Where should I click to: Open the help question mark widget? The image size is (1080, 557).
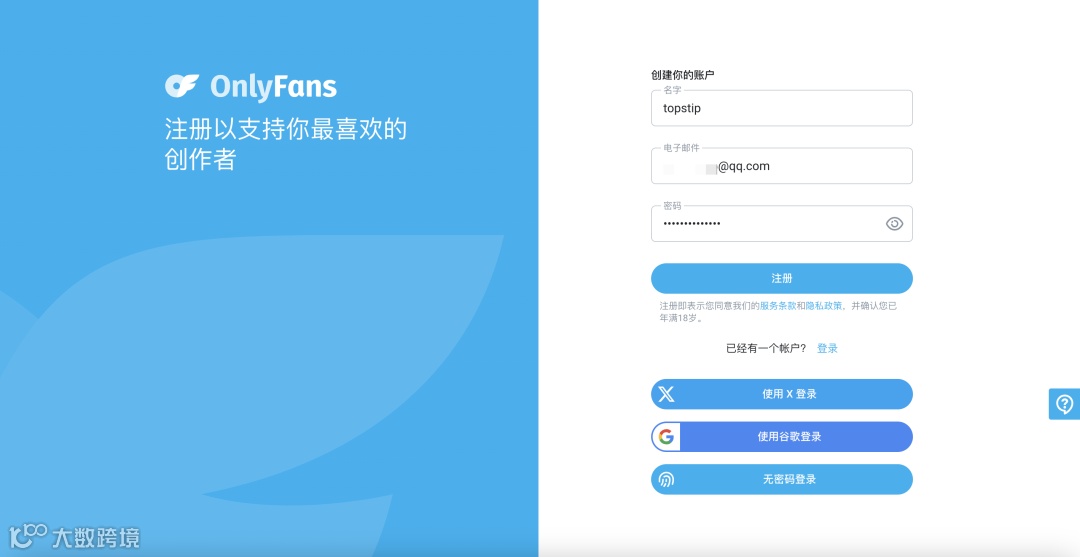pyautogui.click(x=1064, y=404)
